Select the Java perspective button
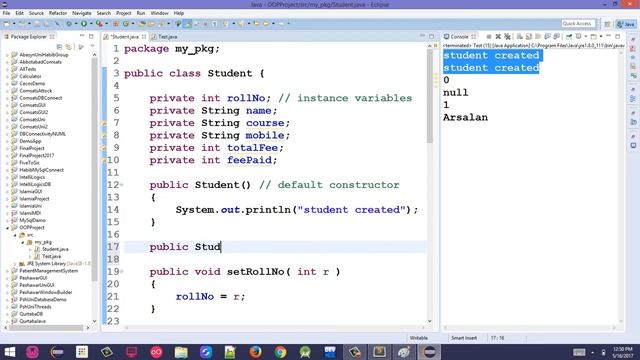The height and width of the screenshot is (360, 640). pyautogui.click(x=626, y=24)
